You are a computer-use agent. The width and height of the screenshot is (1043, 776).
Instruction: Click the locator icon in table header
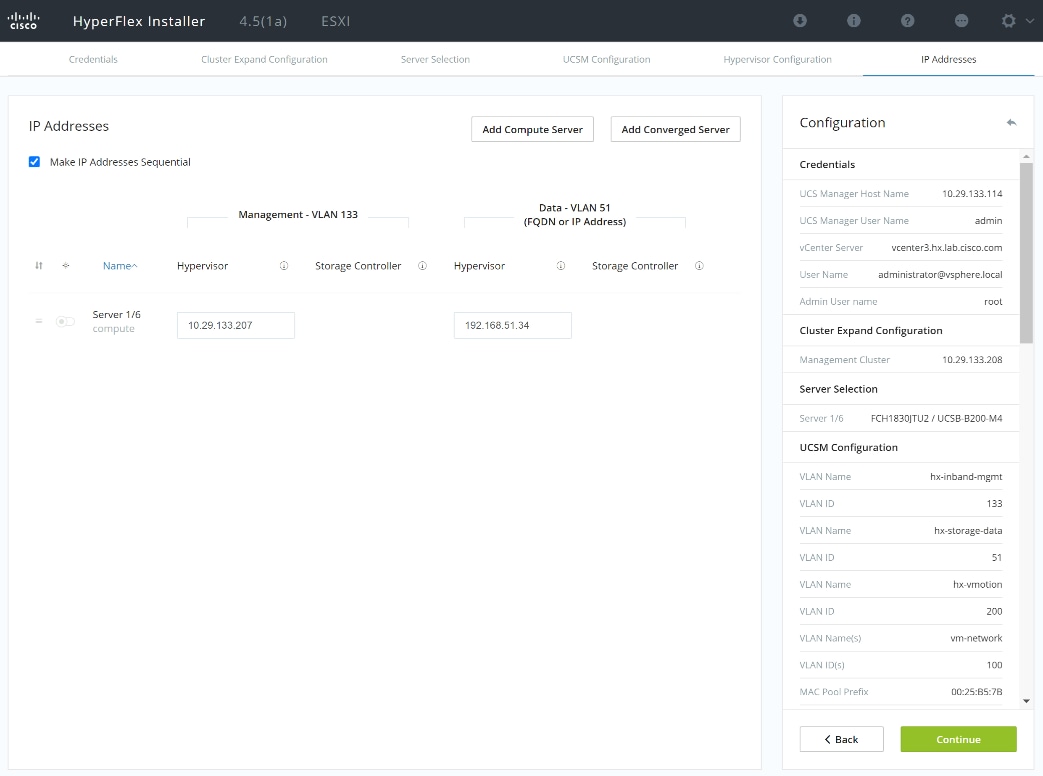coord(66,266)
